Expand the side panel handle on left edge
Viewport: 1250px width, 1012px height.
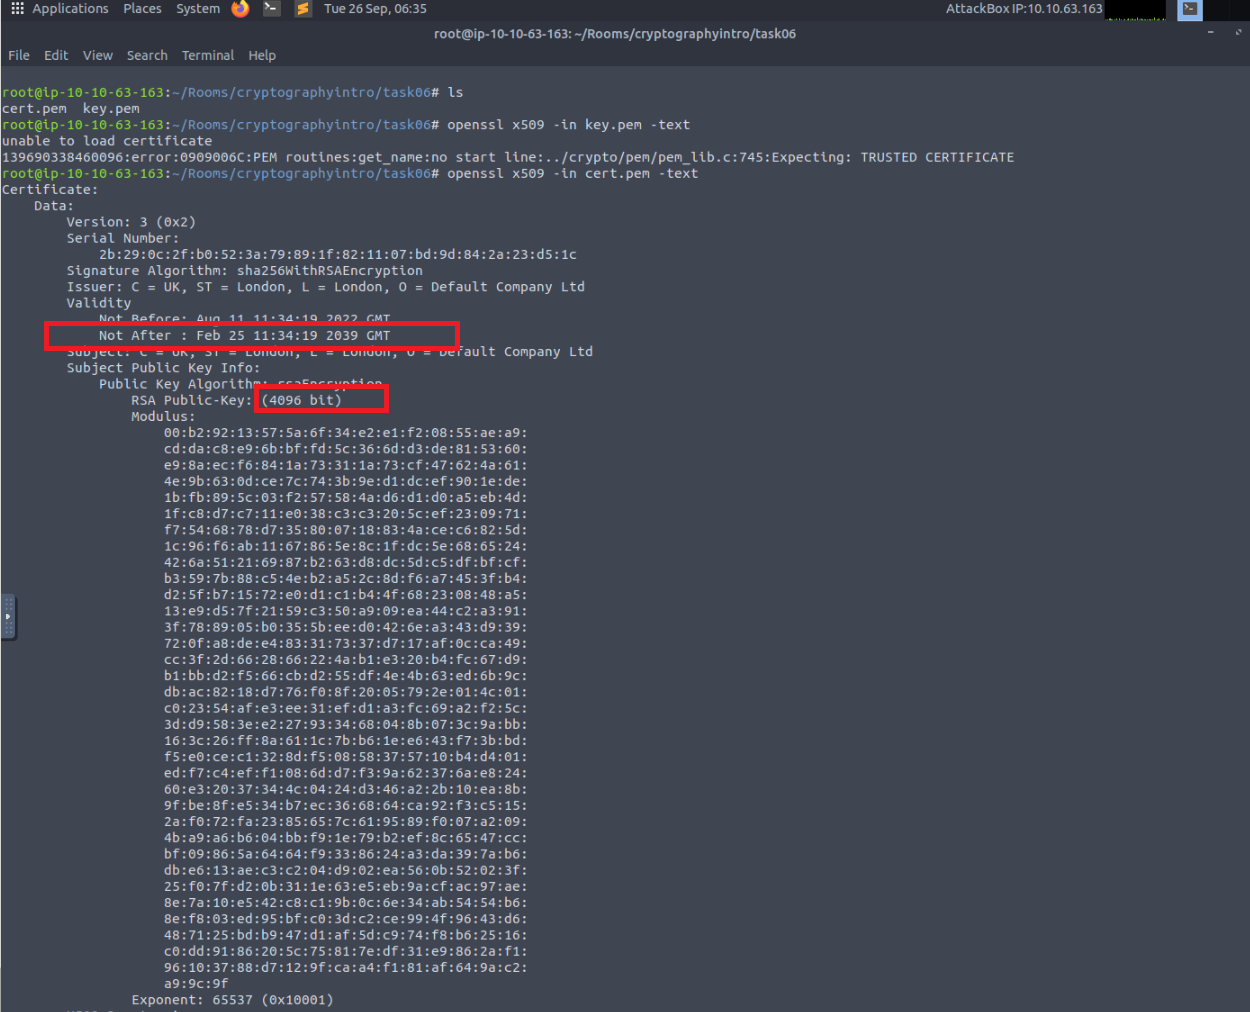coord(8,616)
